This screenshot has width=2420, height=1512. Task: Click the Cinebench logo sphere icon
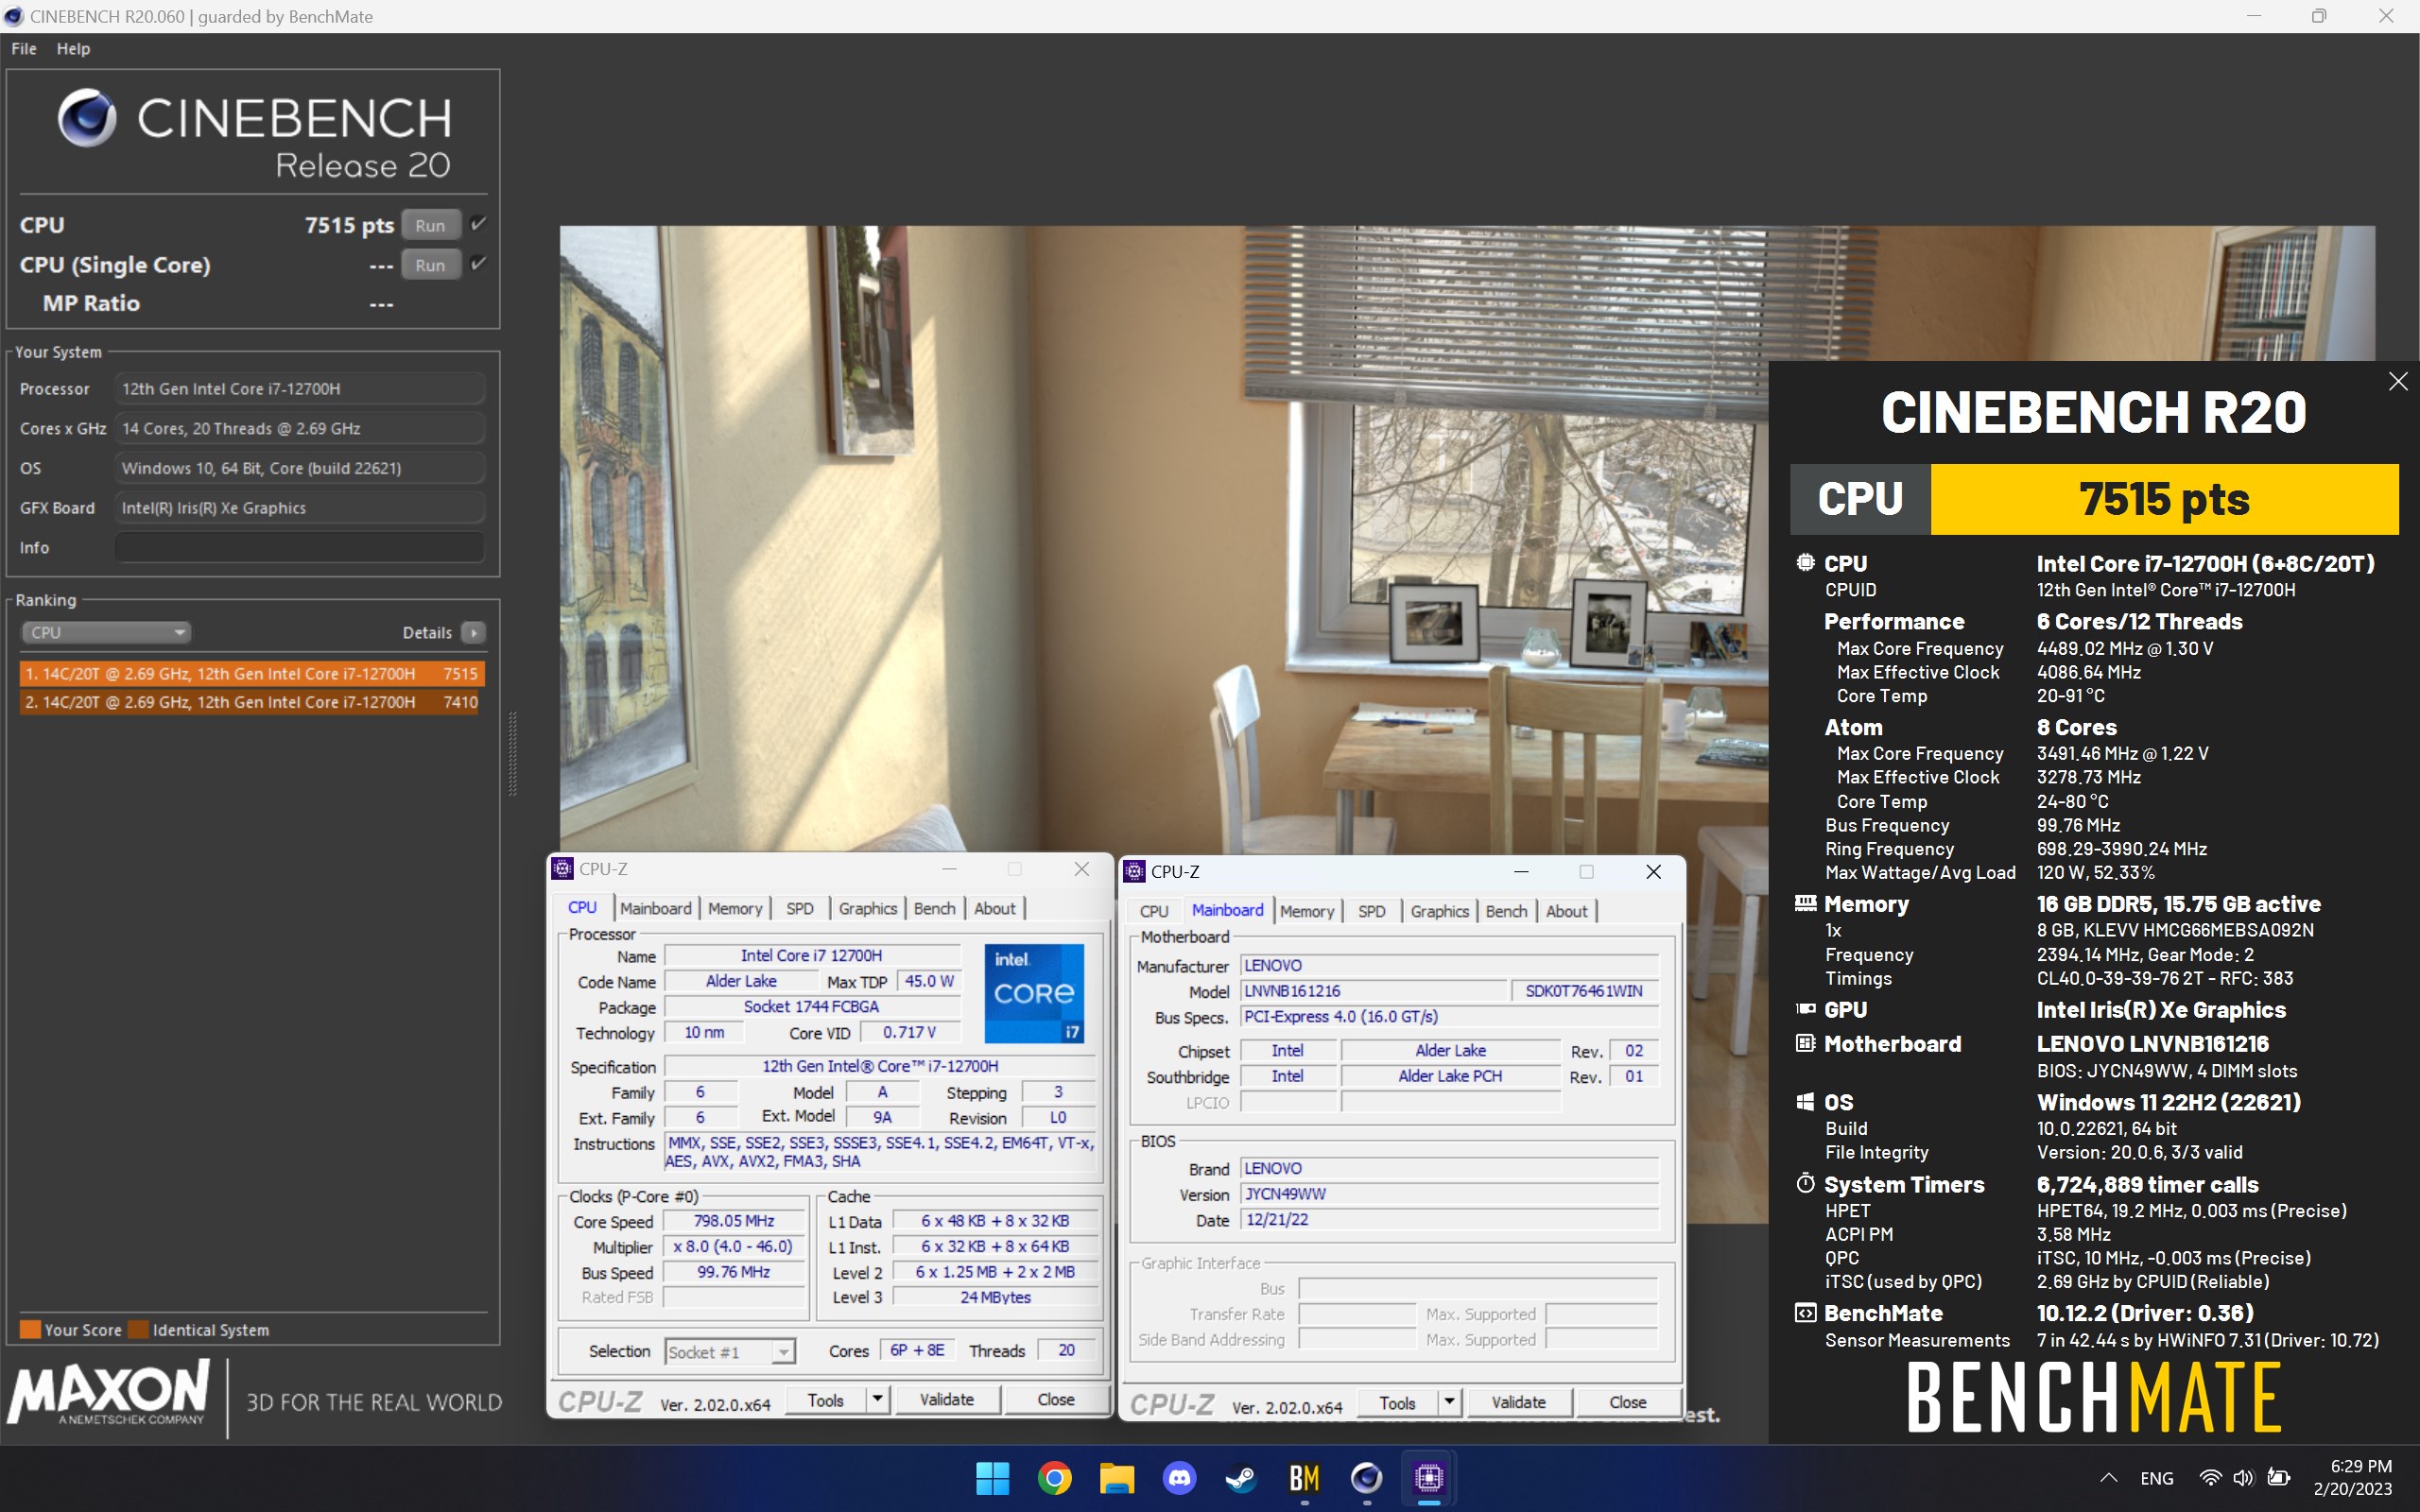pyautogui.click(x=87, y=118)
